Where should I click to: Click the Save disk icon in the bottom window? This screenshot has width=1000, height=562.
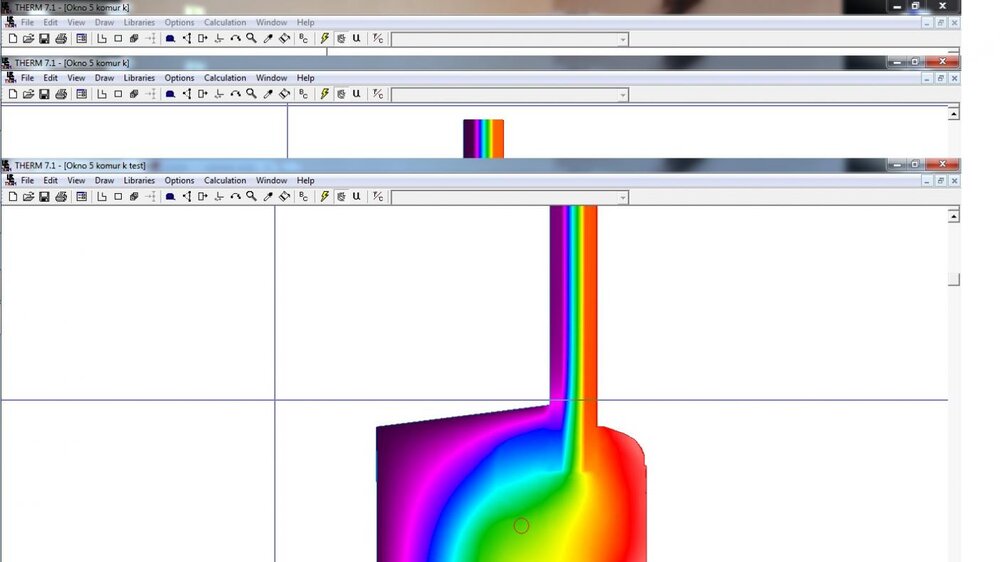tap(44, 197)
